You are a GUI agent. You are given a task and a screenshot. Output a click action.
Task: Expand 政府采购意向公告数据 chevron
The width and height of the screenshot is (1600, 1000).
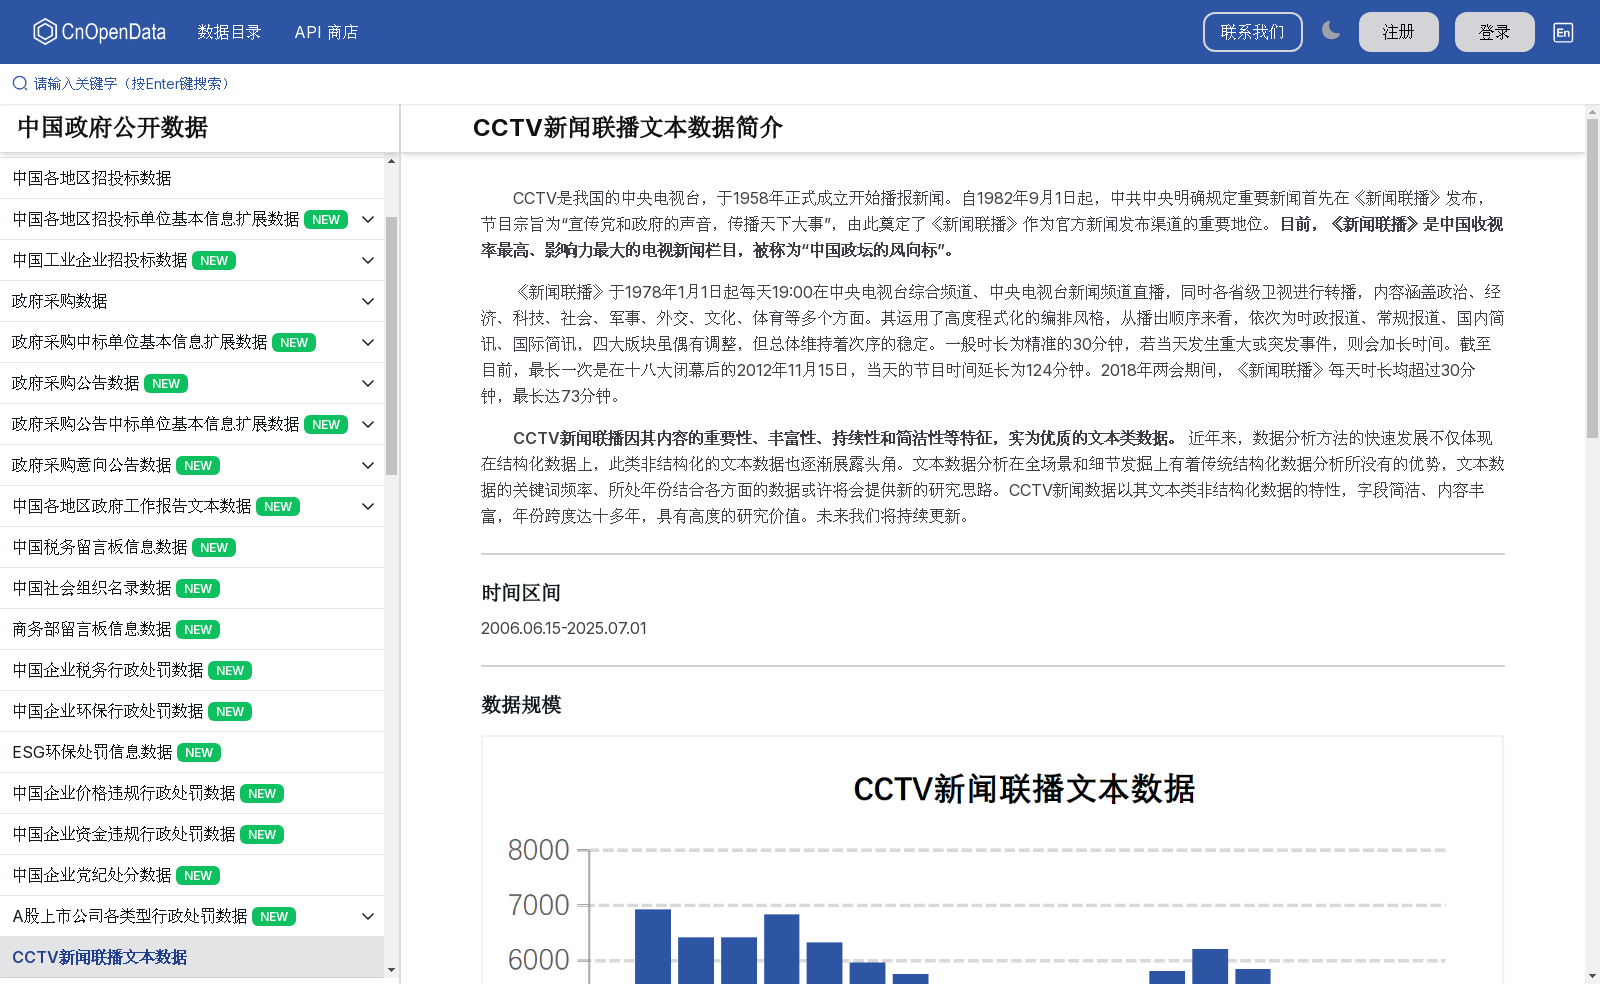pos(368,465)
